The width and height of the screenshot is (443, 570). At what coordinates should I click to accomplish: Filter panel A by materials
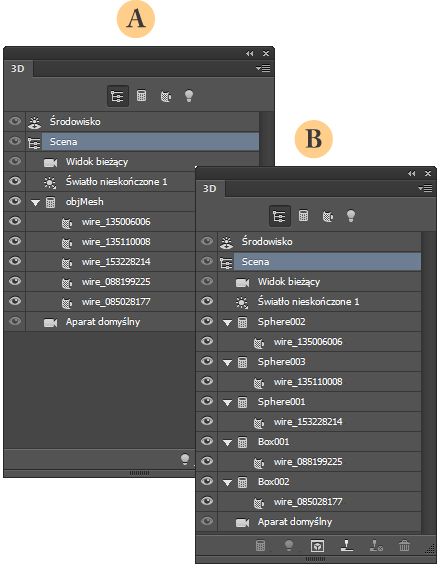point(166,96)
